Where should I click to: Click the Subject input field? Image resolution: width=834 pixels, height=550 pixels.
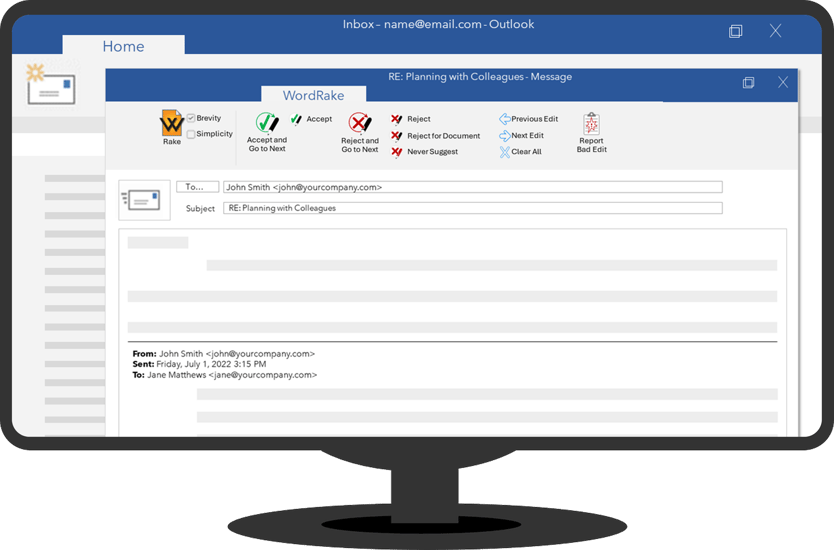472,208
